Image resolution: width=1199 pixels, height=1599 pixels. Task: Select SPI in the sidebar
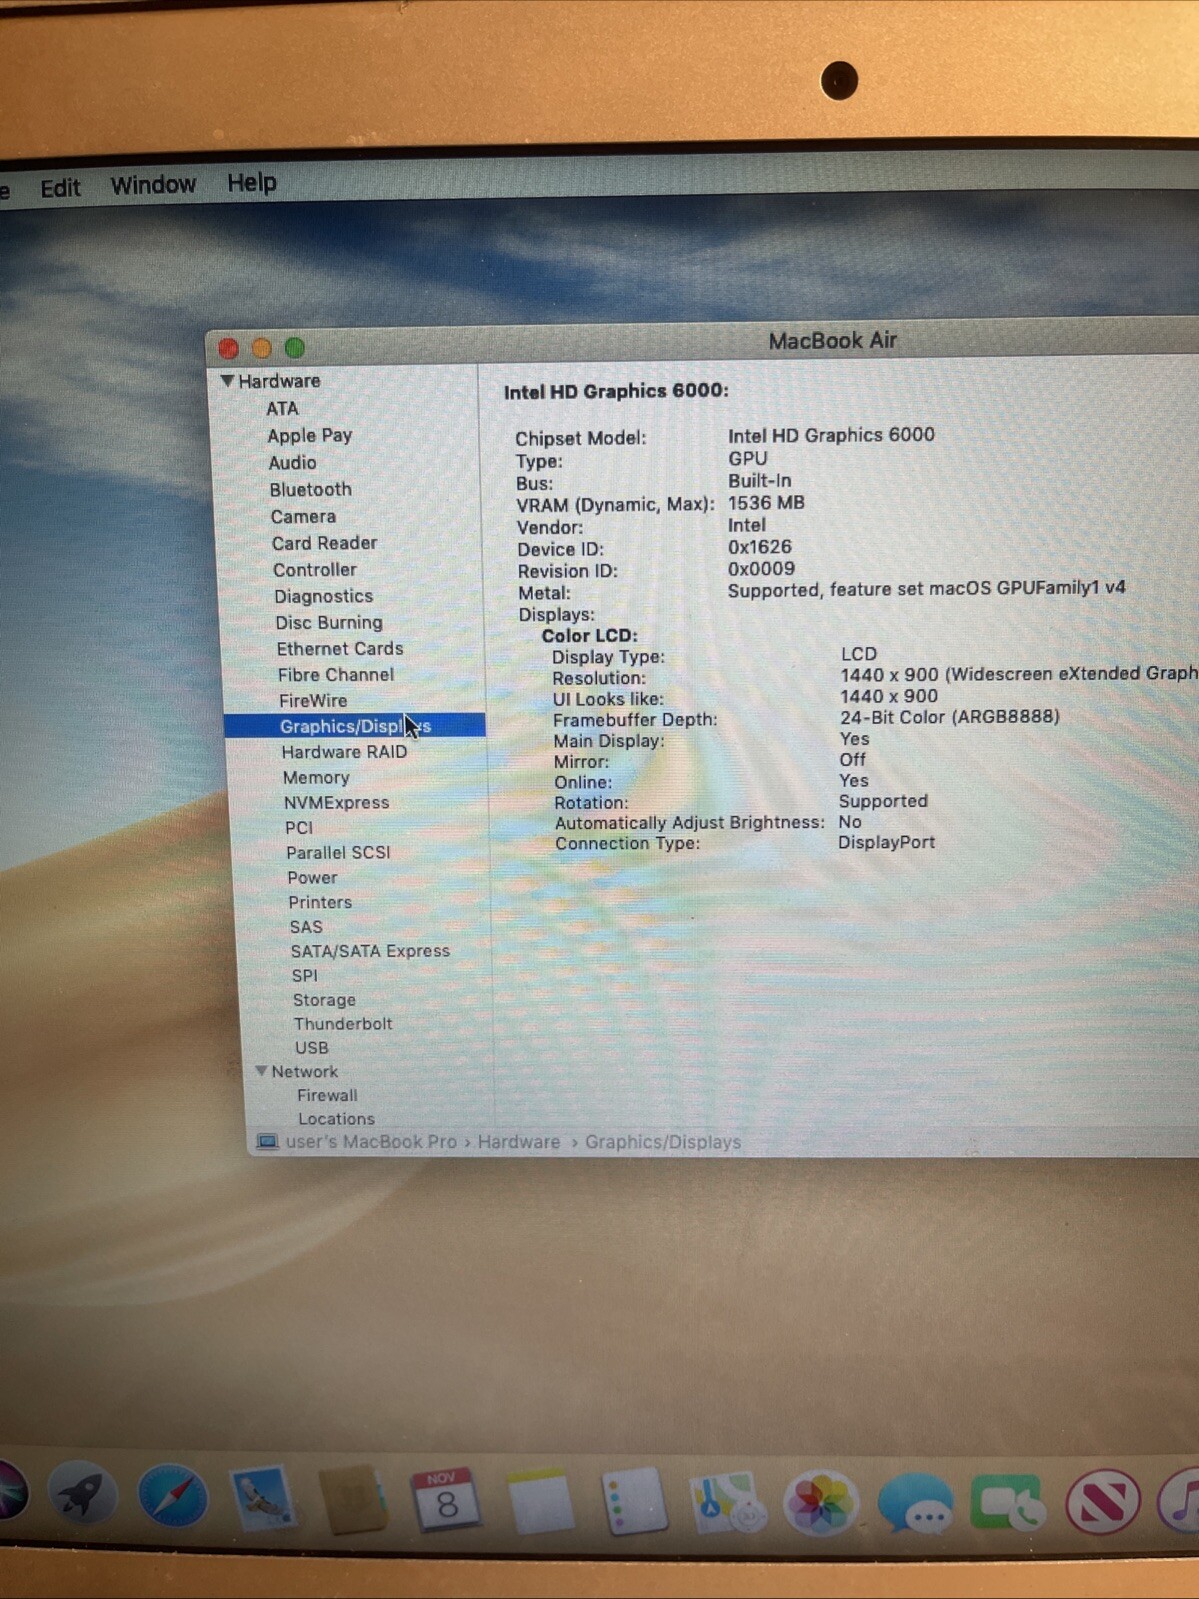point(305,975)
